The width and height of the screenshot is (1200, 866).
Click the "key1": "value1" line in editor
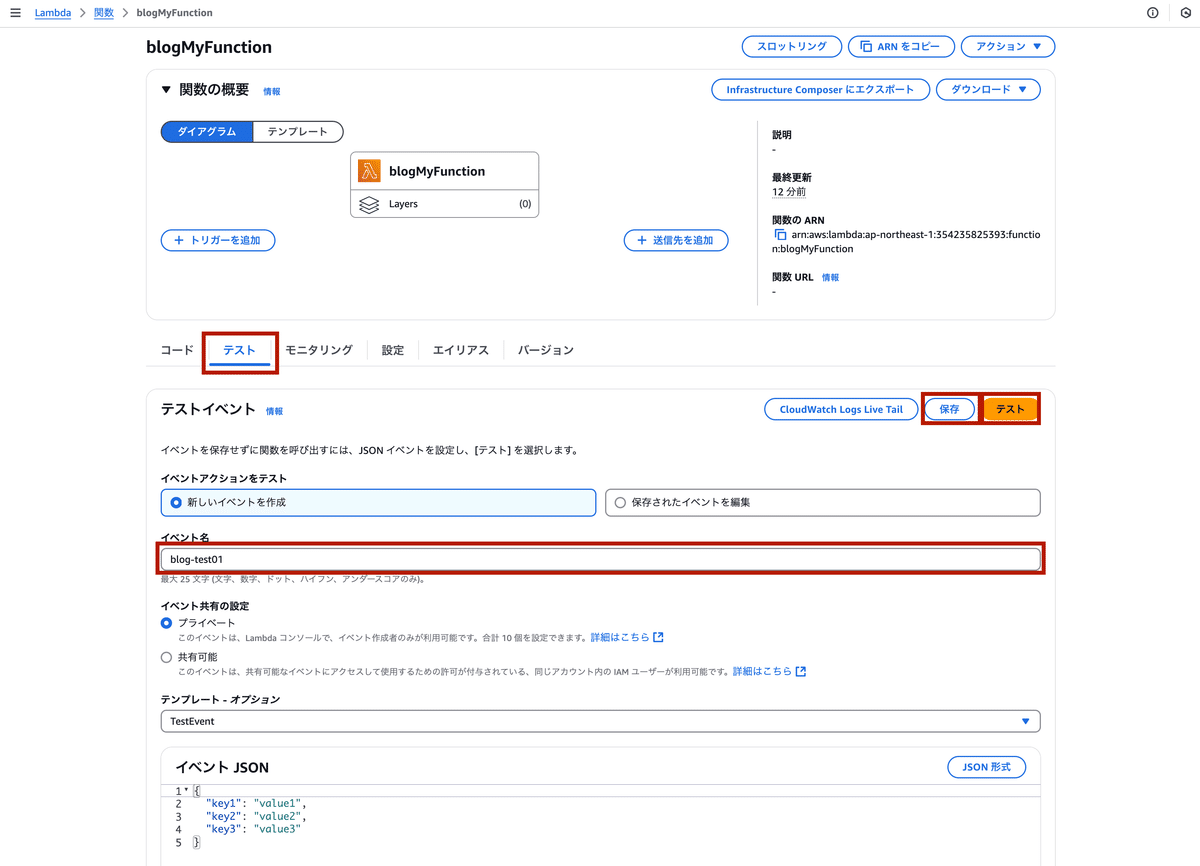click(x=255, y=803)
